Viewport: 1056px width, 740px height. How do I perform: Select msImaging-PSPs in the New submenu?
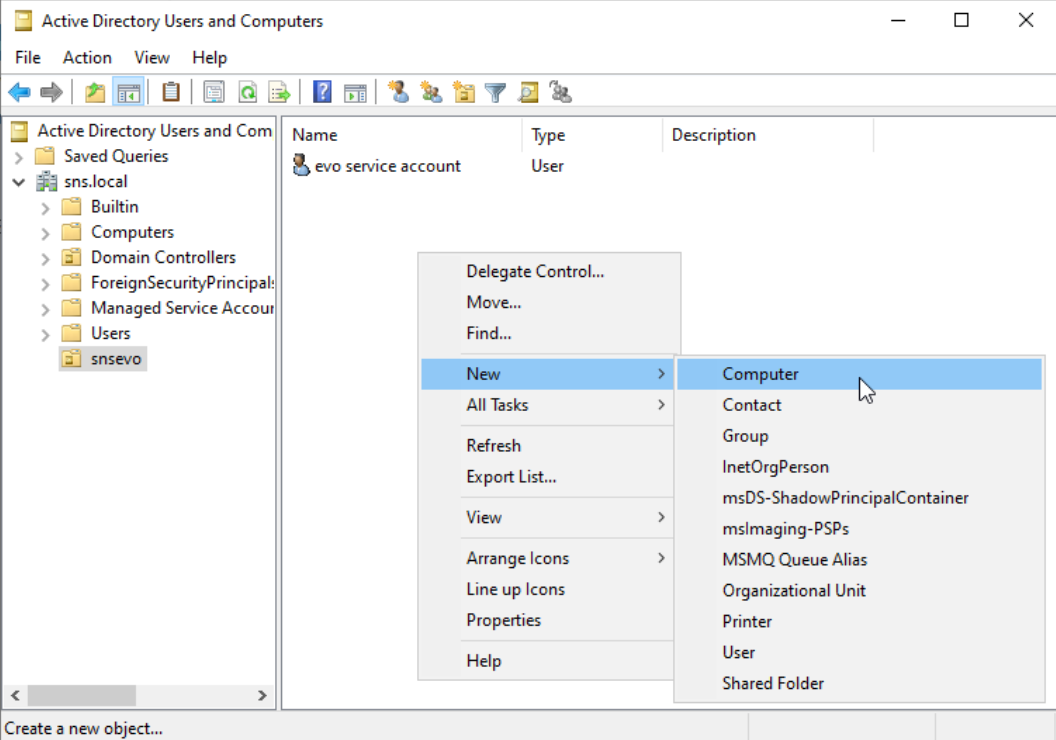tap(859, 529)
